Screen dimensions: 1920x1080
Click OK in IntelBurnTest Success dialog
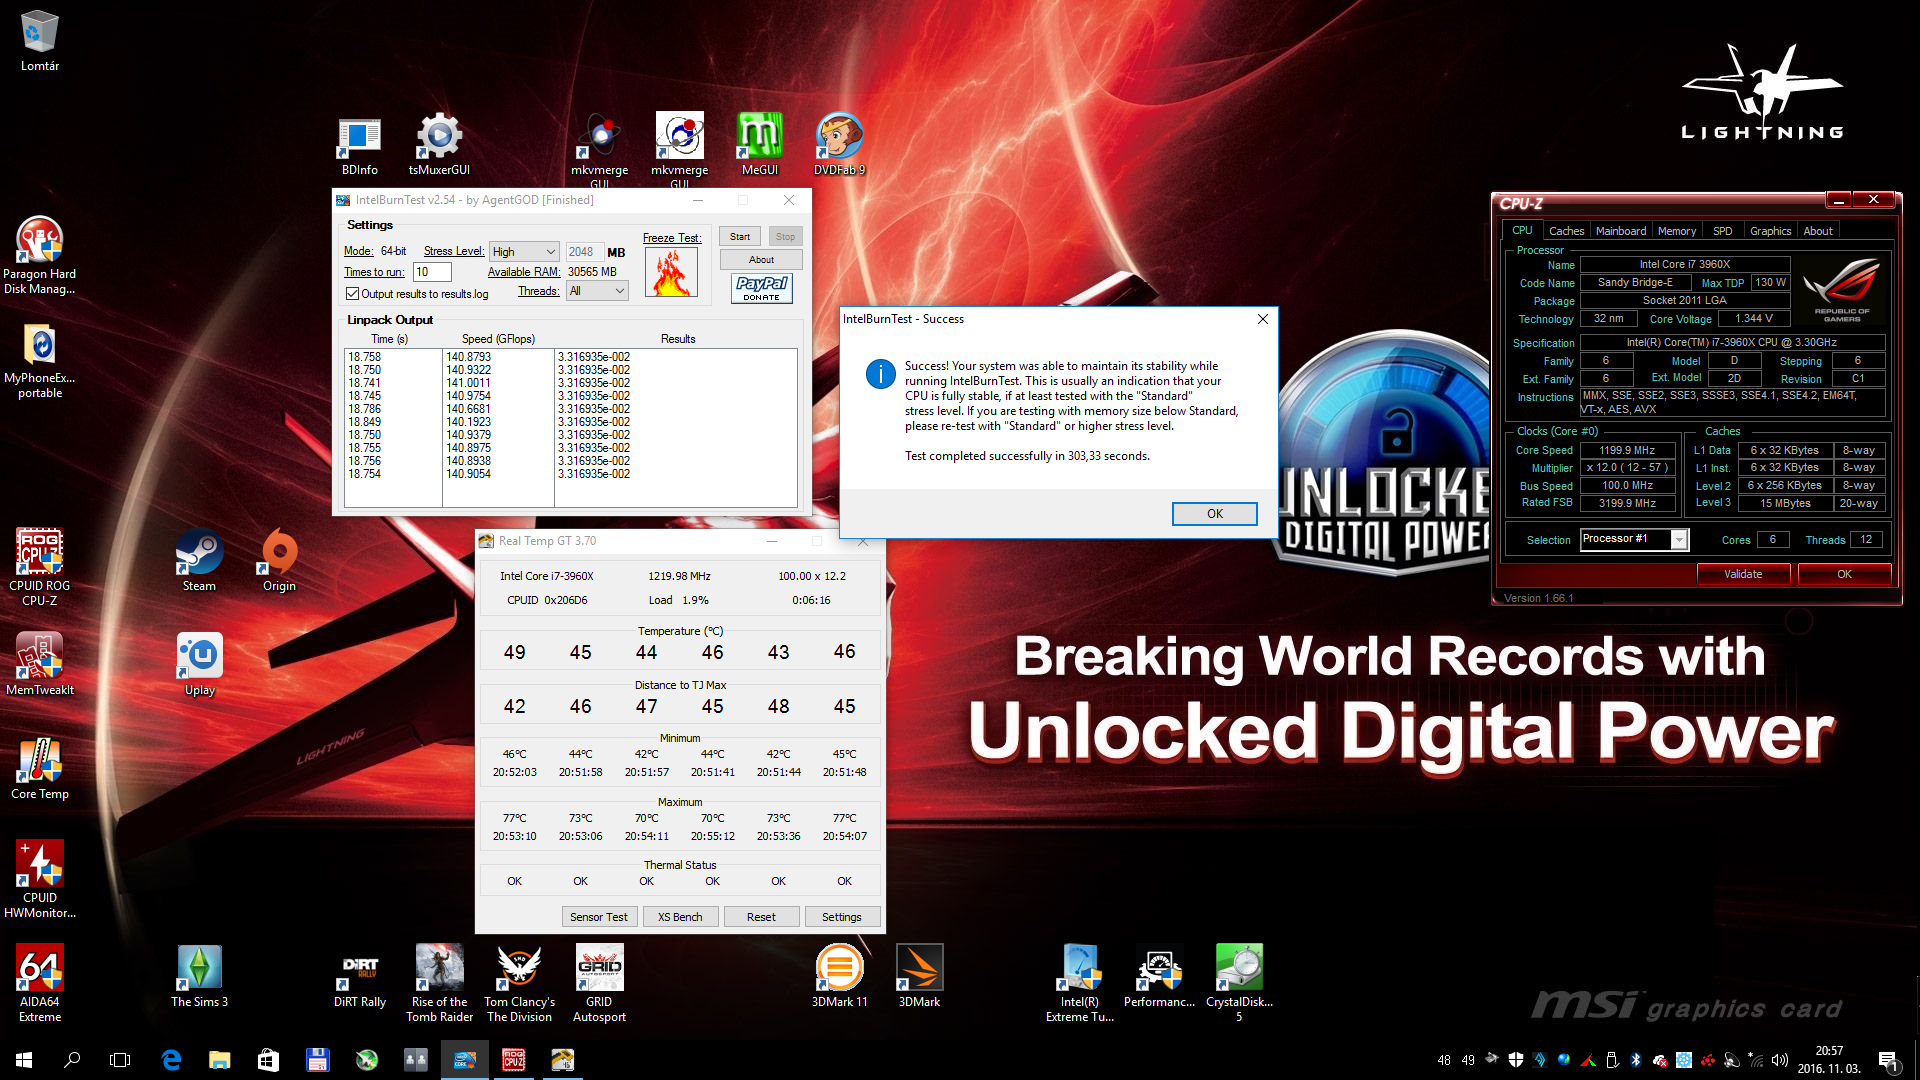pyautogui.click(x=1214, y=514)
